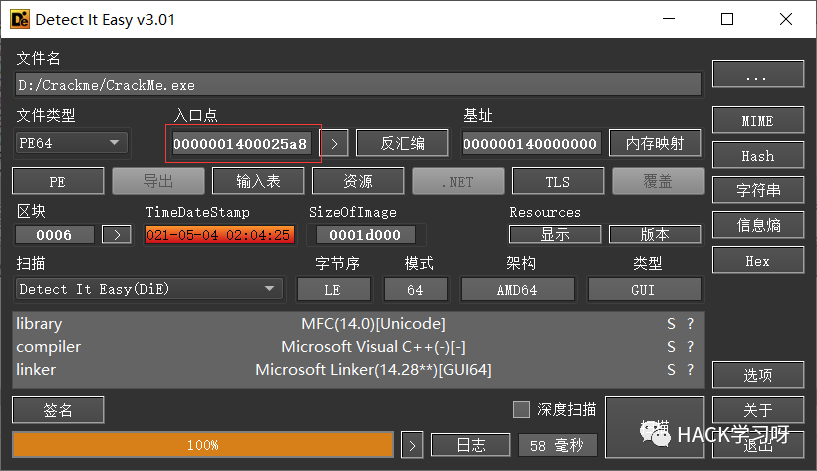Click the Detect It Easy title bar icon
Screen dimensions: 817x471
[20, 19]
